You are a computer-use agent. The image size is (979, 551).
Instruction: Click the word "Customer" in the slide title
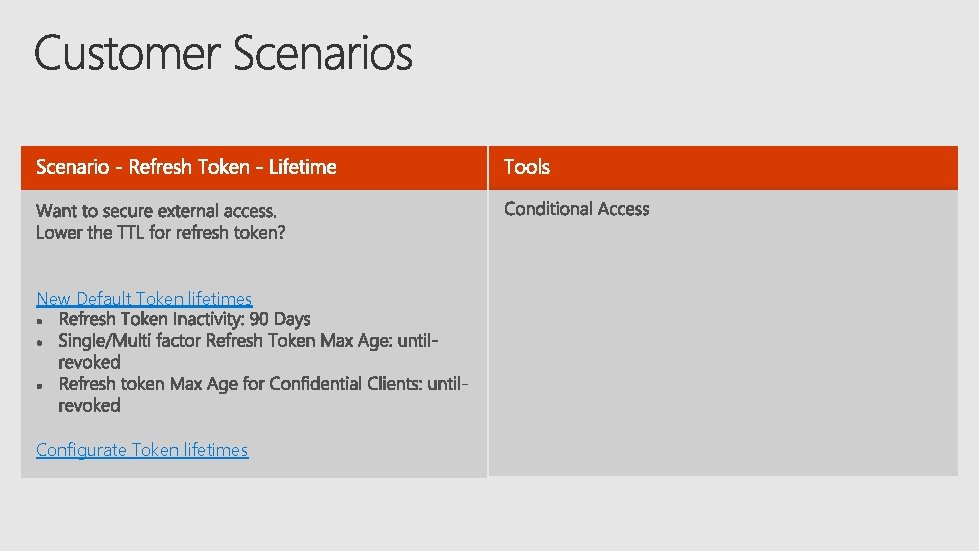(x=126, y=53)
